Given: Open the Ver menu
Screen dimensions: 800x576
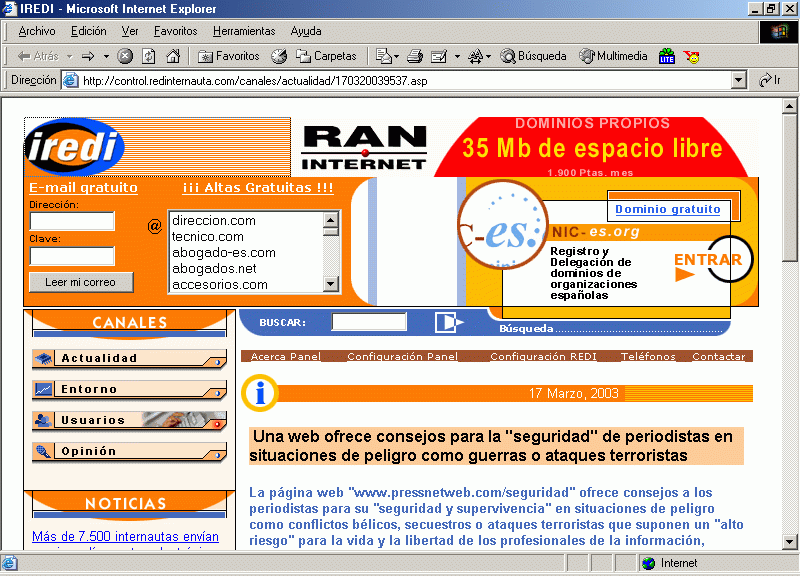Looking at the screenshot, I should click(130, 31).
